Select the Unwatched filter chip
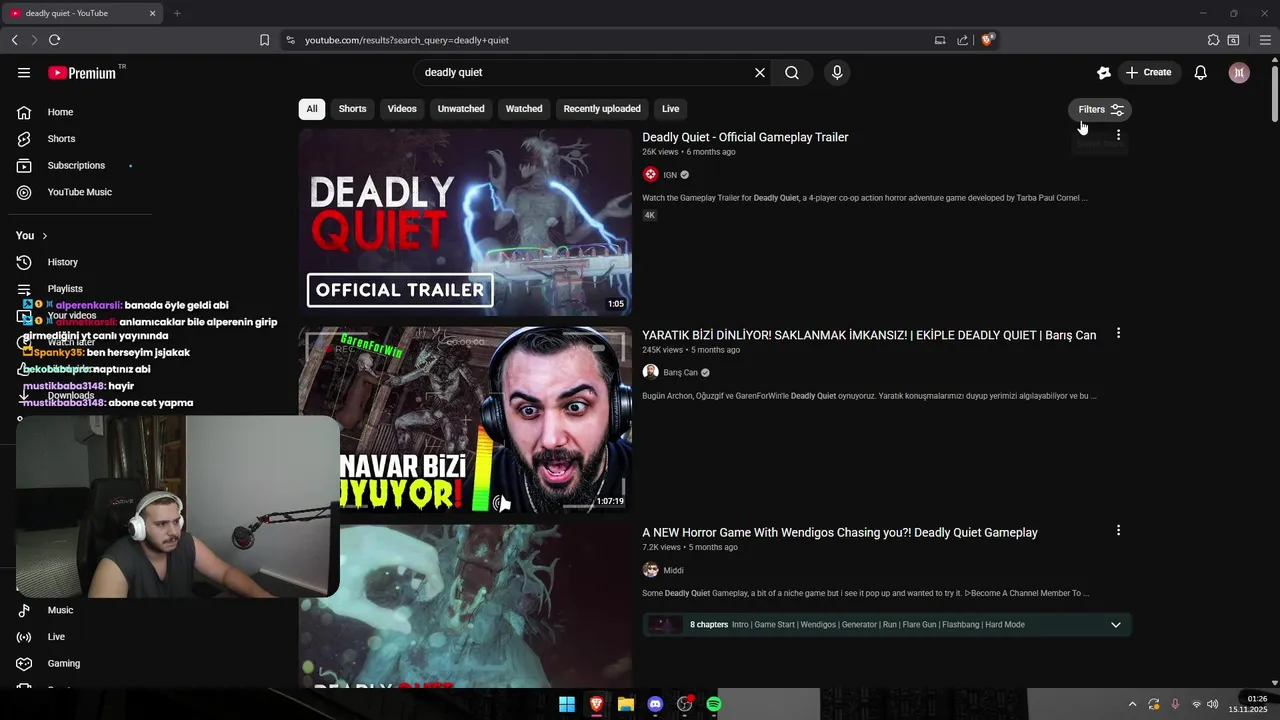Viewport: 1280px width, 720px height. (x=461, y=109)
